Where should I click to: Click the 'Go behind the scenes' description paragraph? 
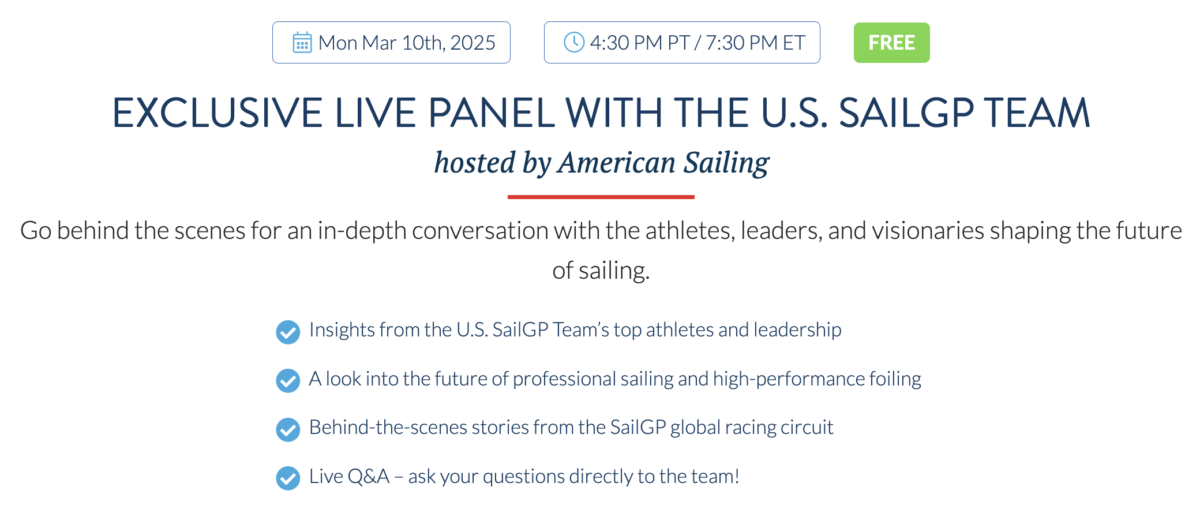[x=600, y=232]
